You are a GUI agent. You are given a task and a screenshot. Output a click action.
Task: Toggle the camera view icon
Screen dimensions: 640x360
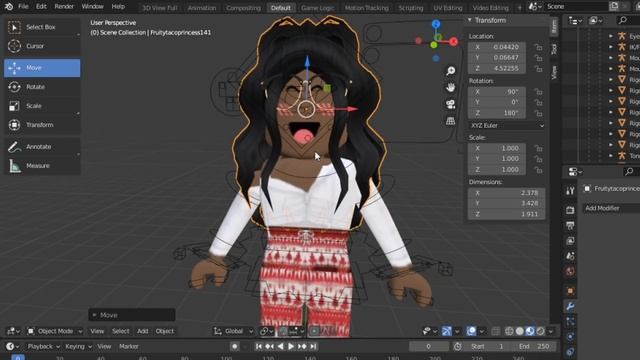click(x=451, y=104)
